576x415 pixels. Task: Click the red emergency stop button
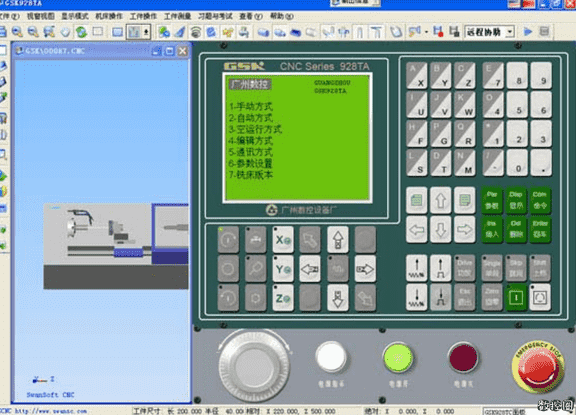click(x=538, y=366)
